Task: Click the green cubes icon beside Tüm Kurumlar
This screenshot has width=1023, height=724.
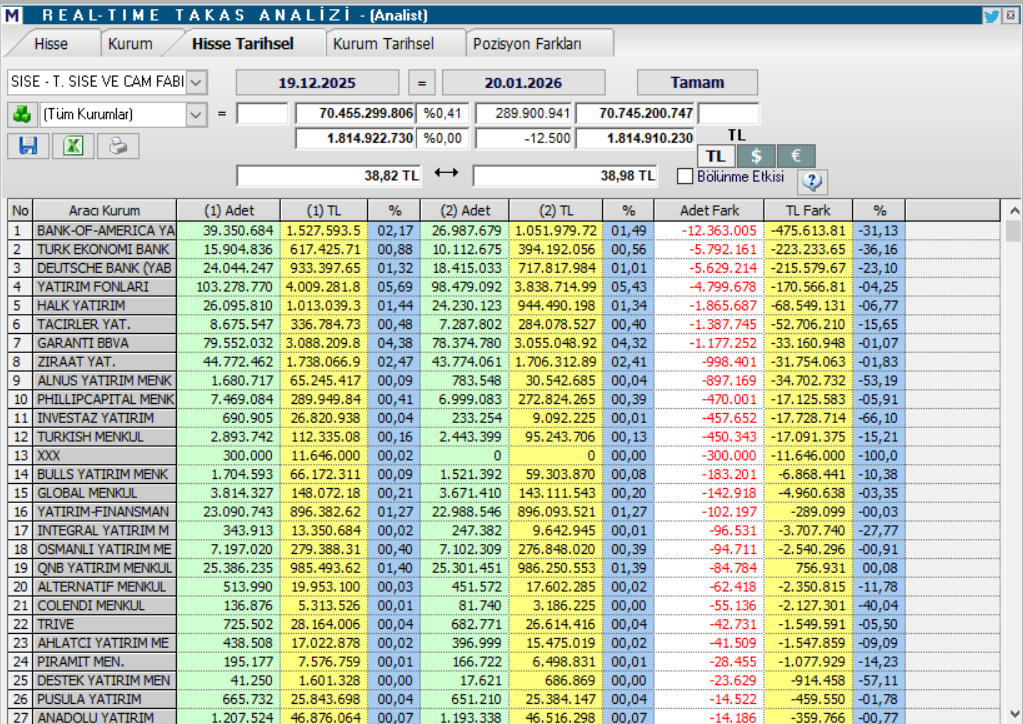Action: [23, 113]
